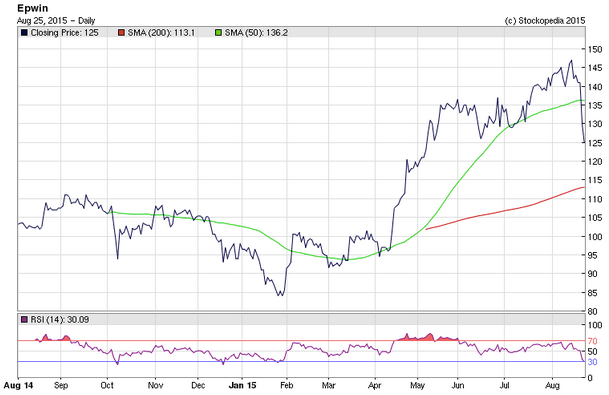Click the 'Oct' x-axis label

click(107, 385)
